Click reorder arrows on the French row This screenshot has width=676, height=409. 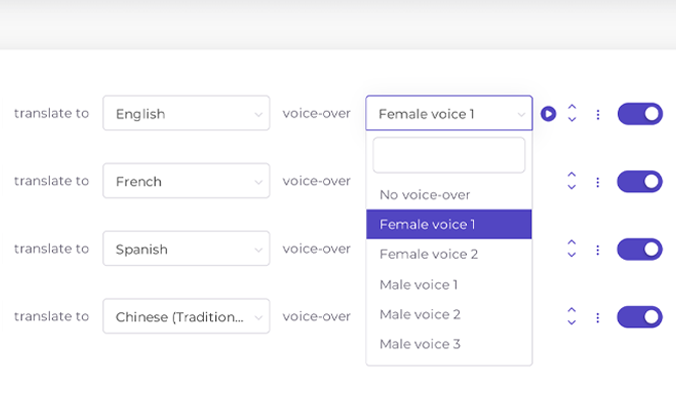[x=572, y=181]
